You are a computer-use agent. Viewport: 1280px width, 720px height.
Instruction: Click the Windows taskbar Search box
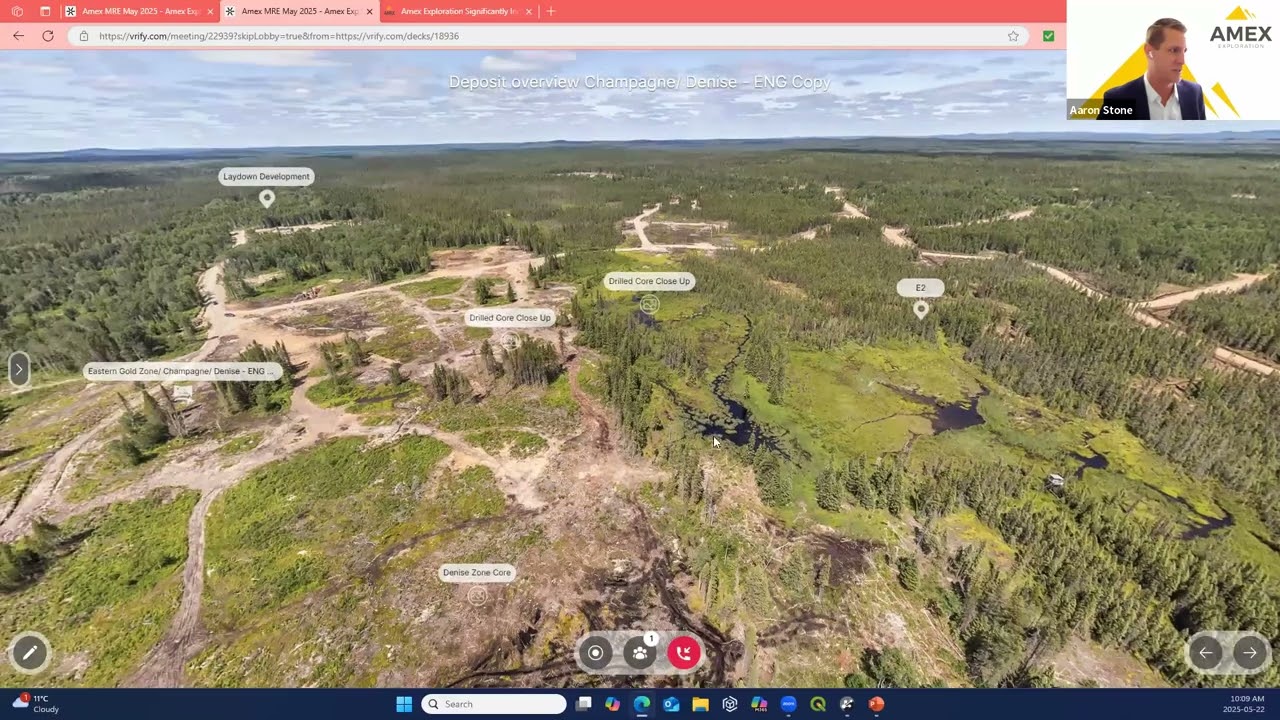pyautogui.click(x=494, y=704)
